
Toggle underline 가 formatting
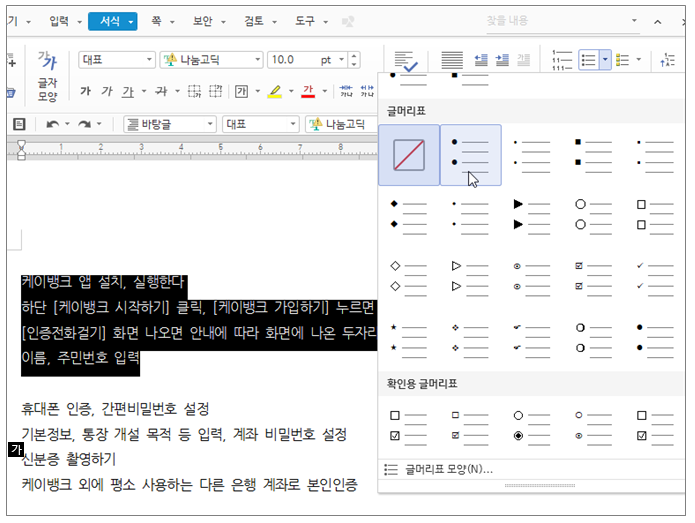tap(128, 92)
